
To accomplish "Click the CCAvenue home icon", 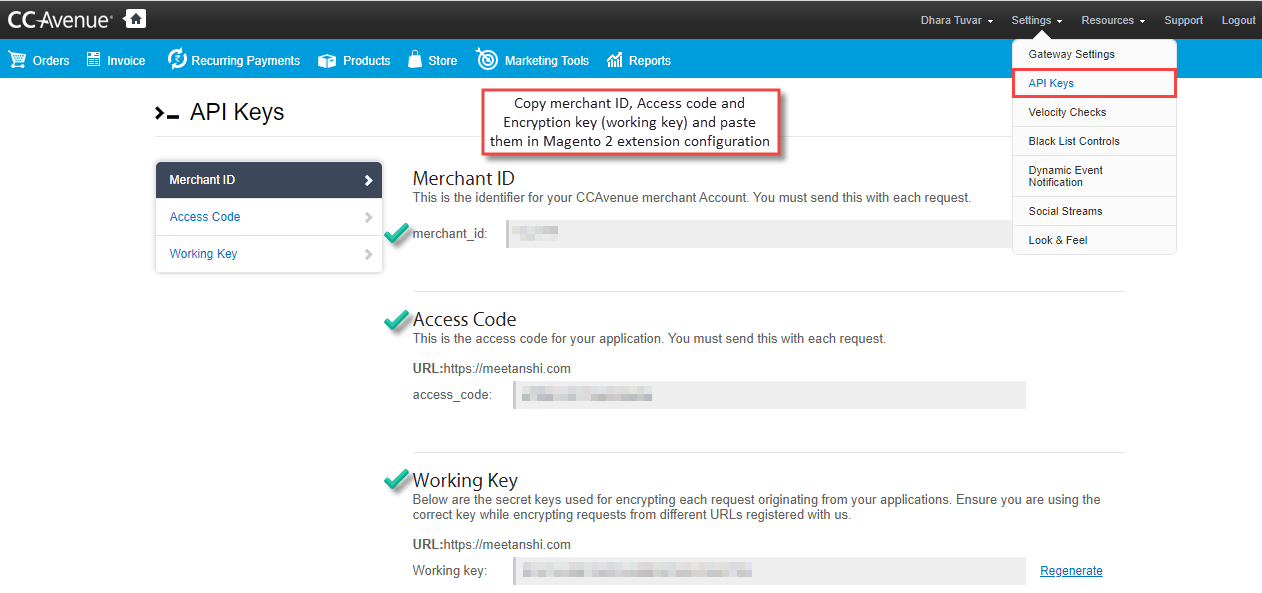I will (134, 18).
